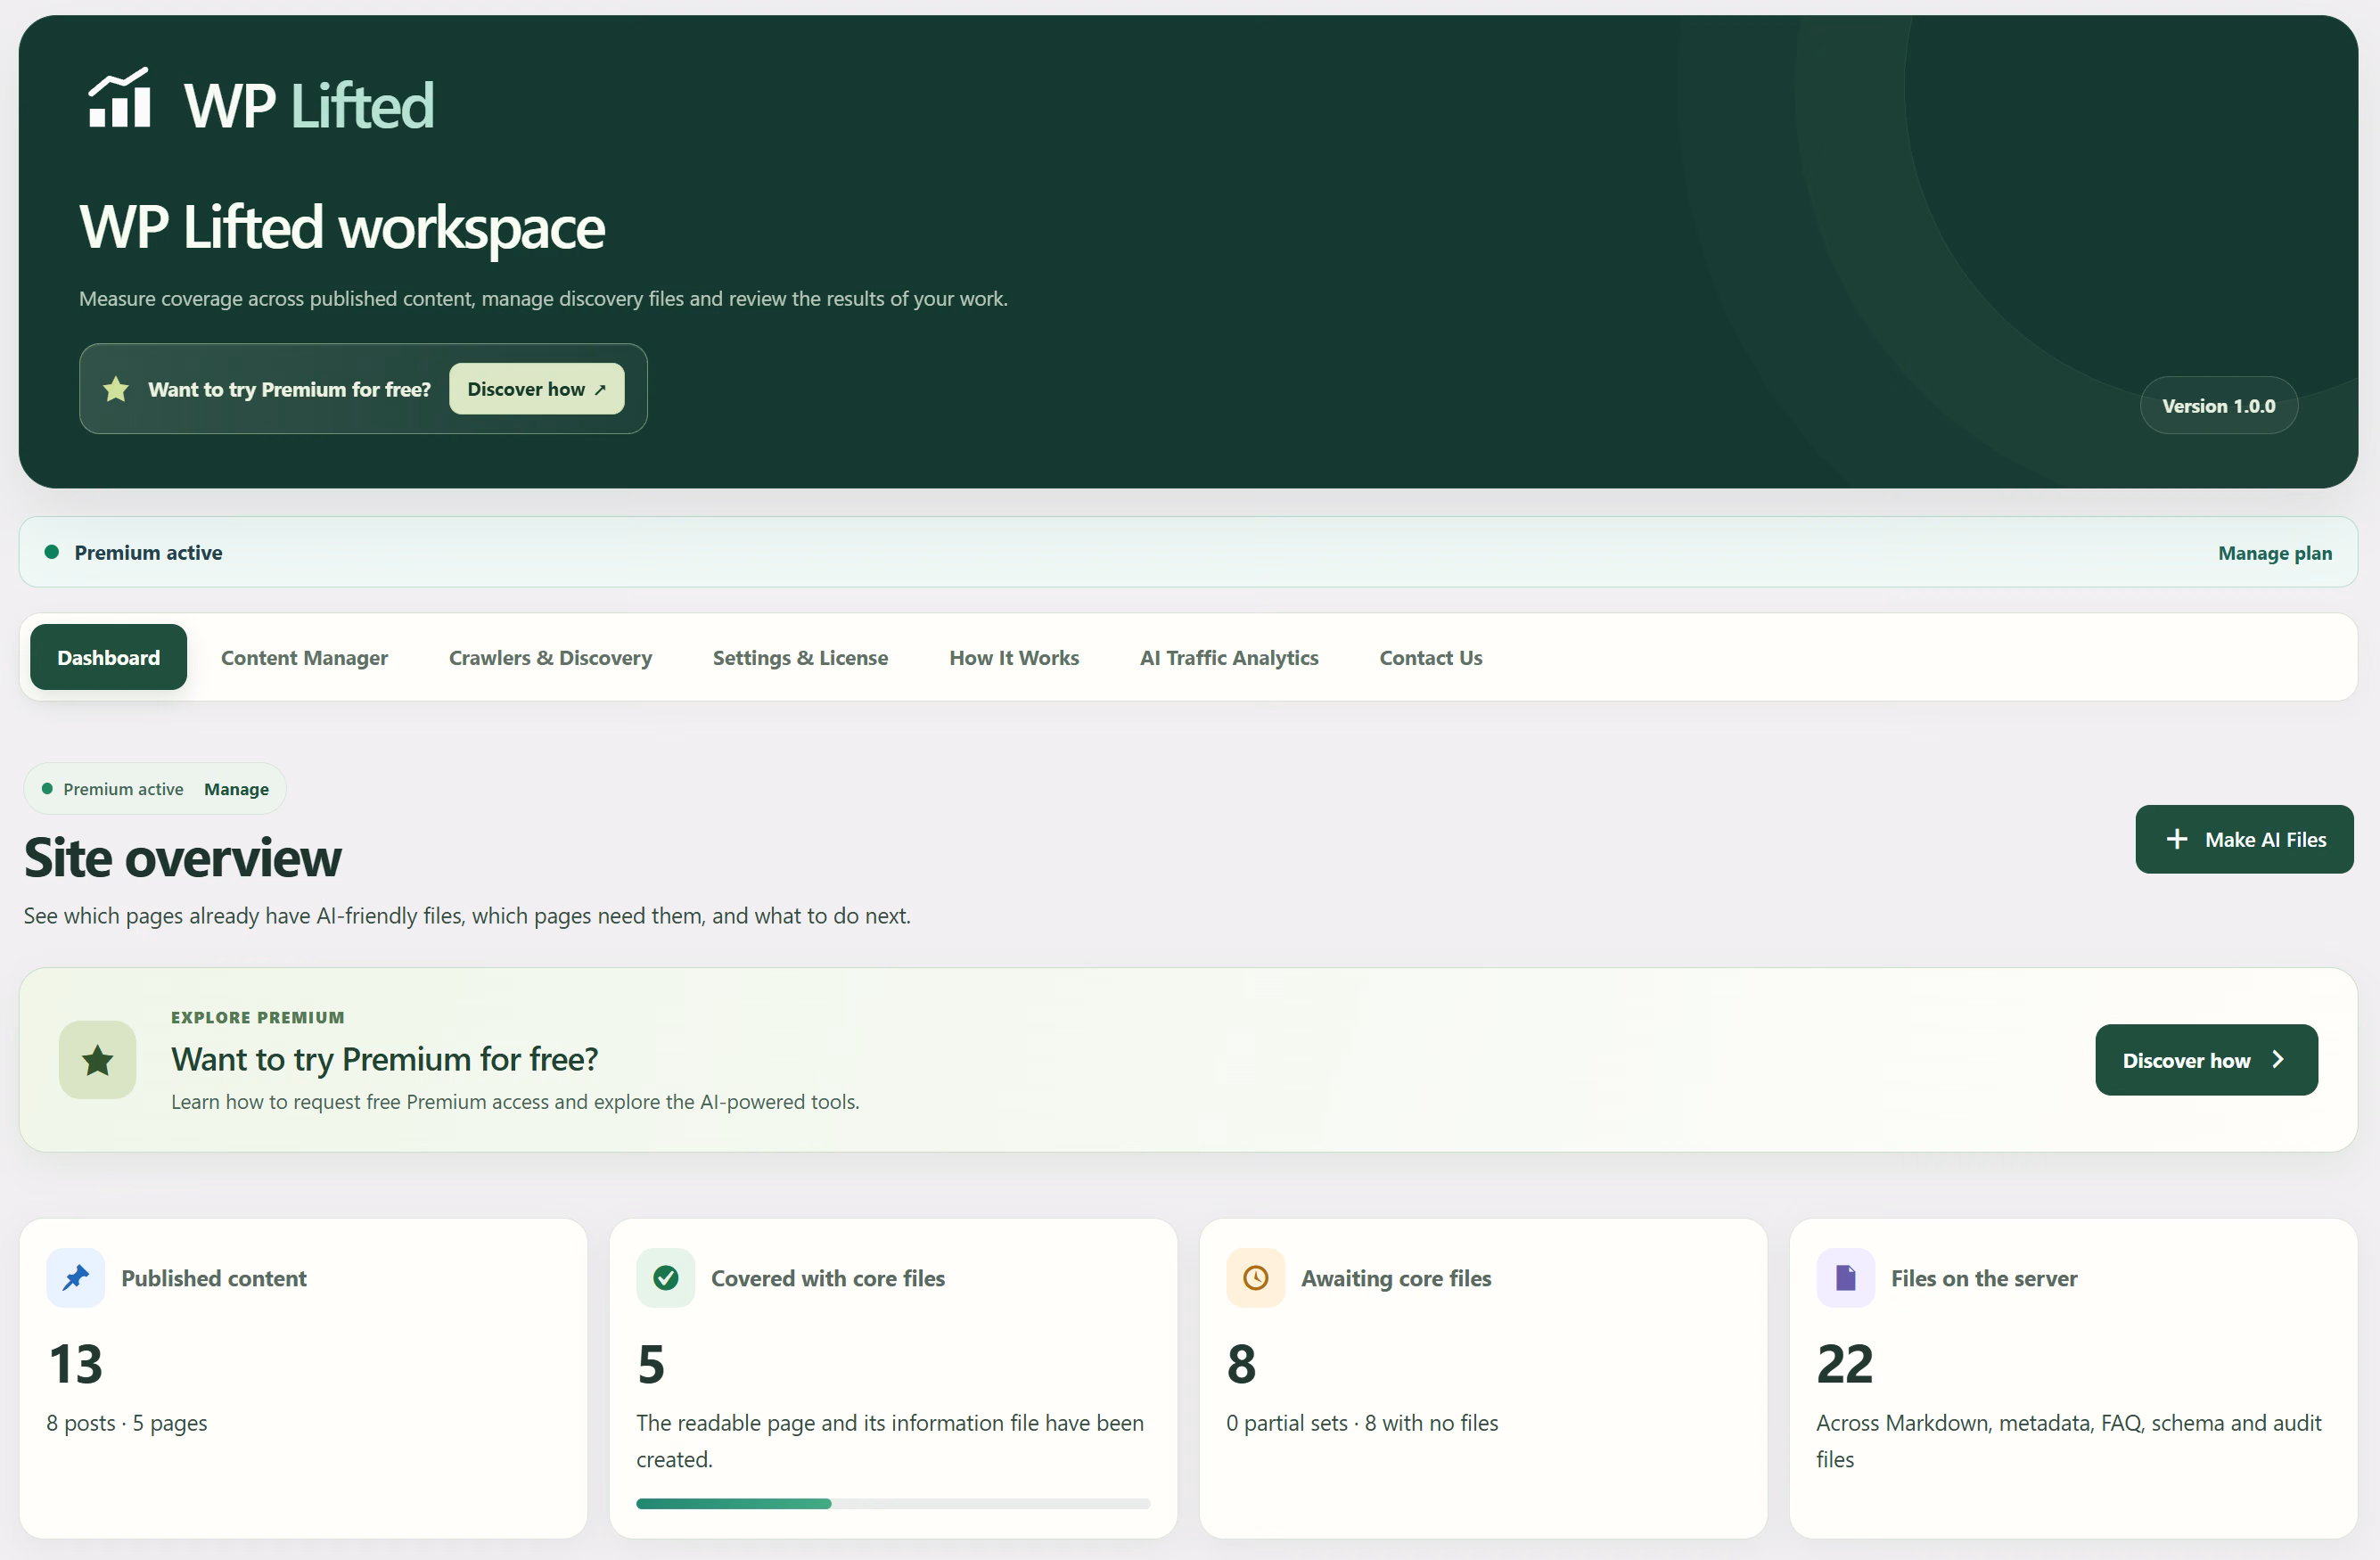Click '0 partial sets · 8 with no files'
The height and width of the screenshot is (1560, 2380).
tap(1362, 1423)
